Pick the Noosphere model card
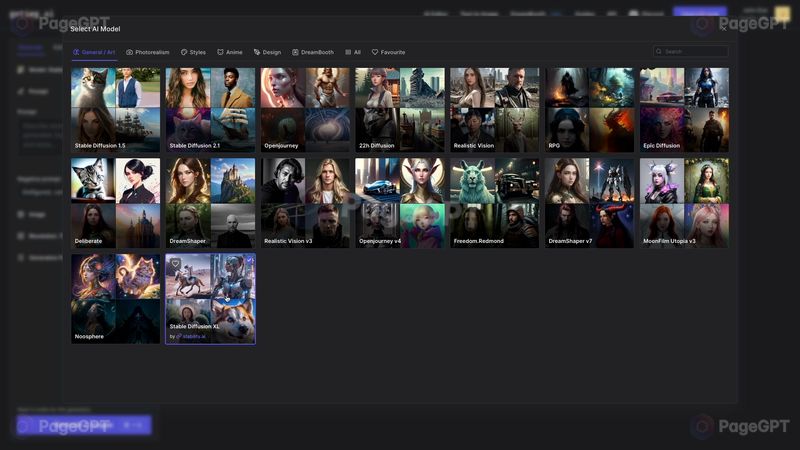This screenshot has height=450, width=800. click(x=115, y=298)
